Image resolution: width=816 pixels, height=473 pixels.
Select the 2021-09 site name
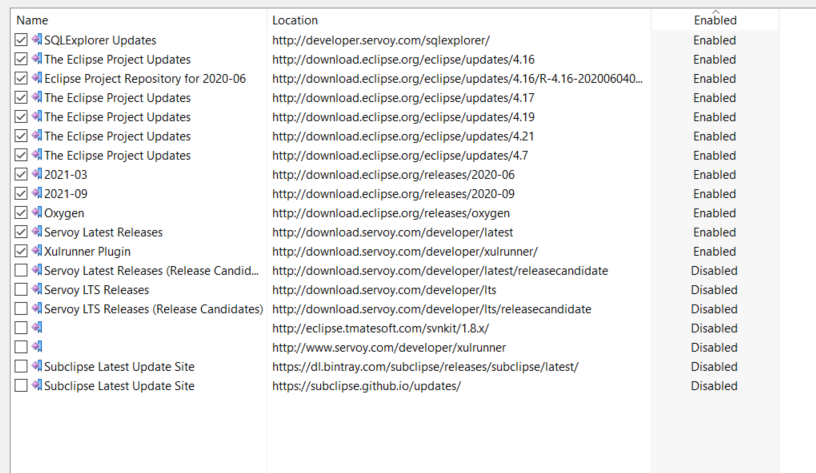click(x=66, y=194)
